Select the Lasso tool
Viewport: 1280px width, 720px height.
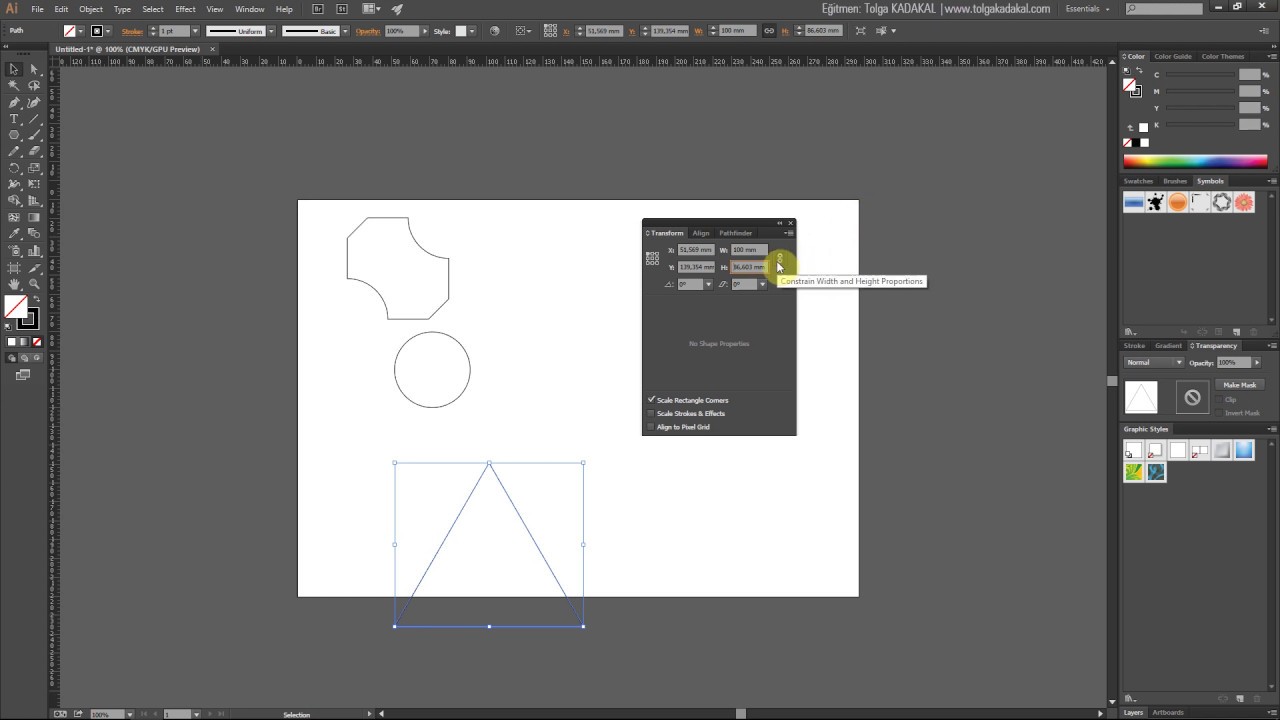coord(33,85)
